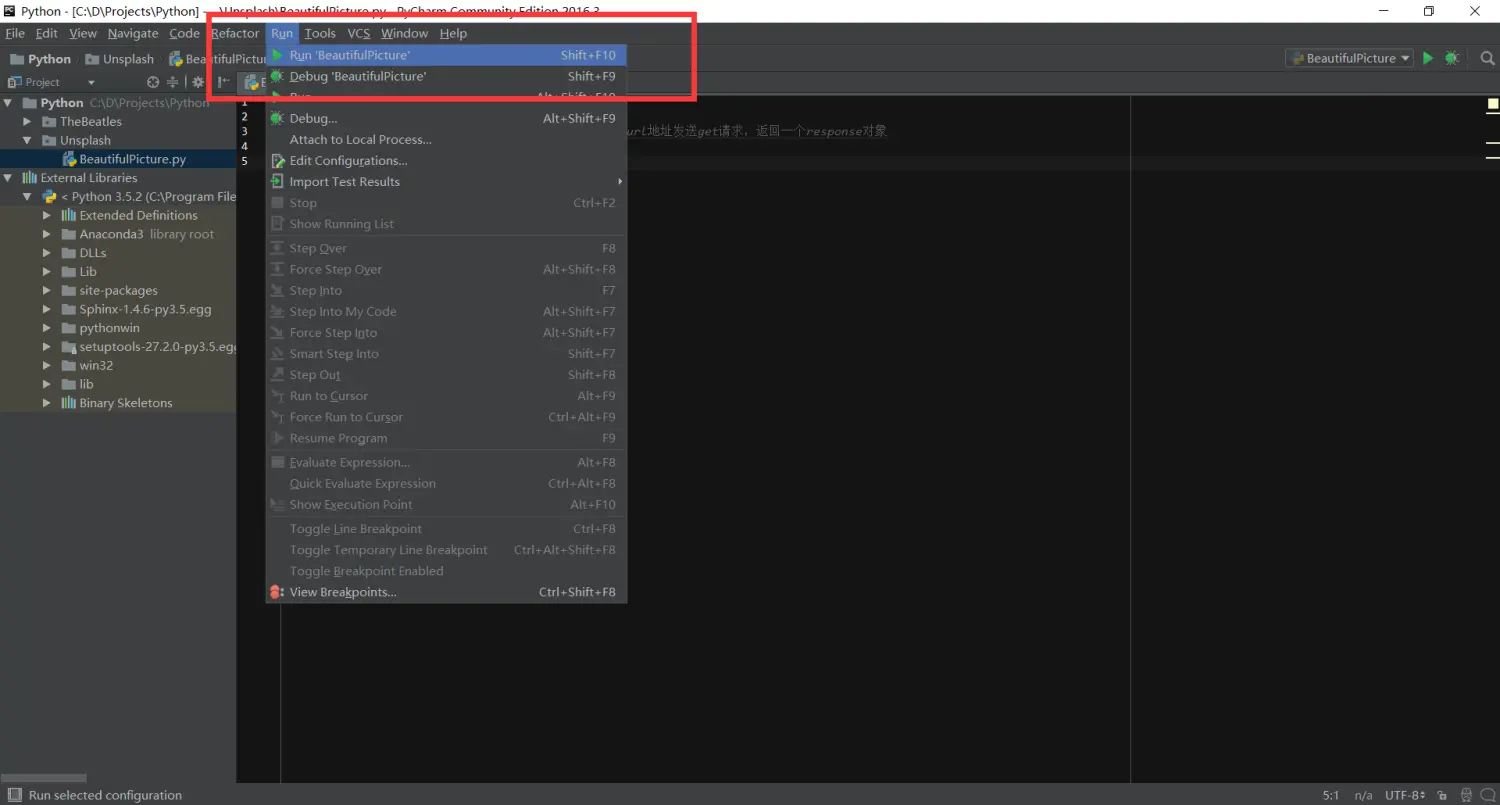The image size is (1500, 805).
Task: Click line number 3 in the editor gutter
Action: click(244, 131)
